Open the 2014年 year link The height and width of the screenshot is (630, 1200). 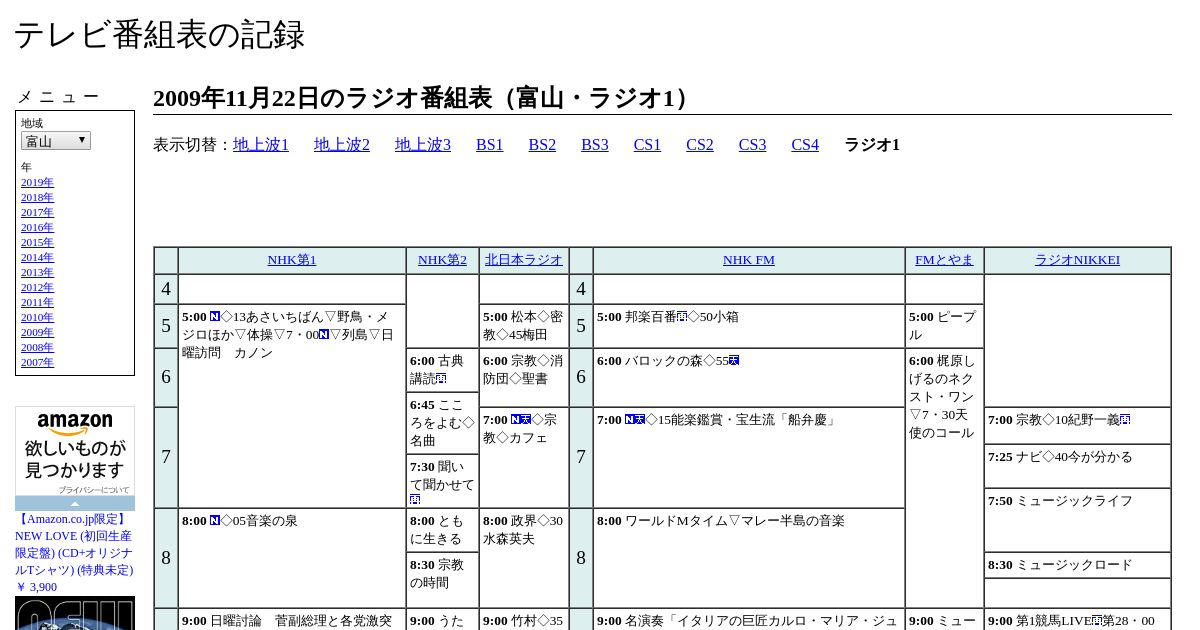pyautogui.click(x=37, y=257)
